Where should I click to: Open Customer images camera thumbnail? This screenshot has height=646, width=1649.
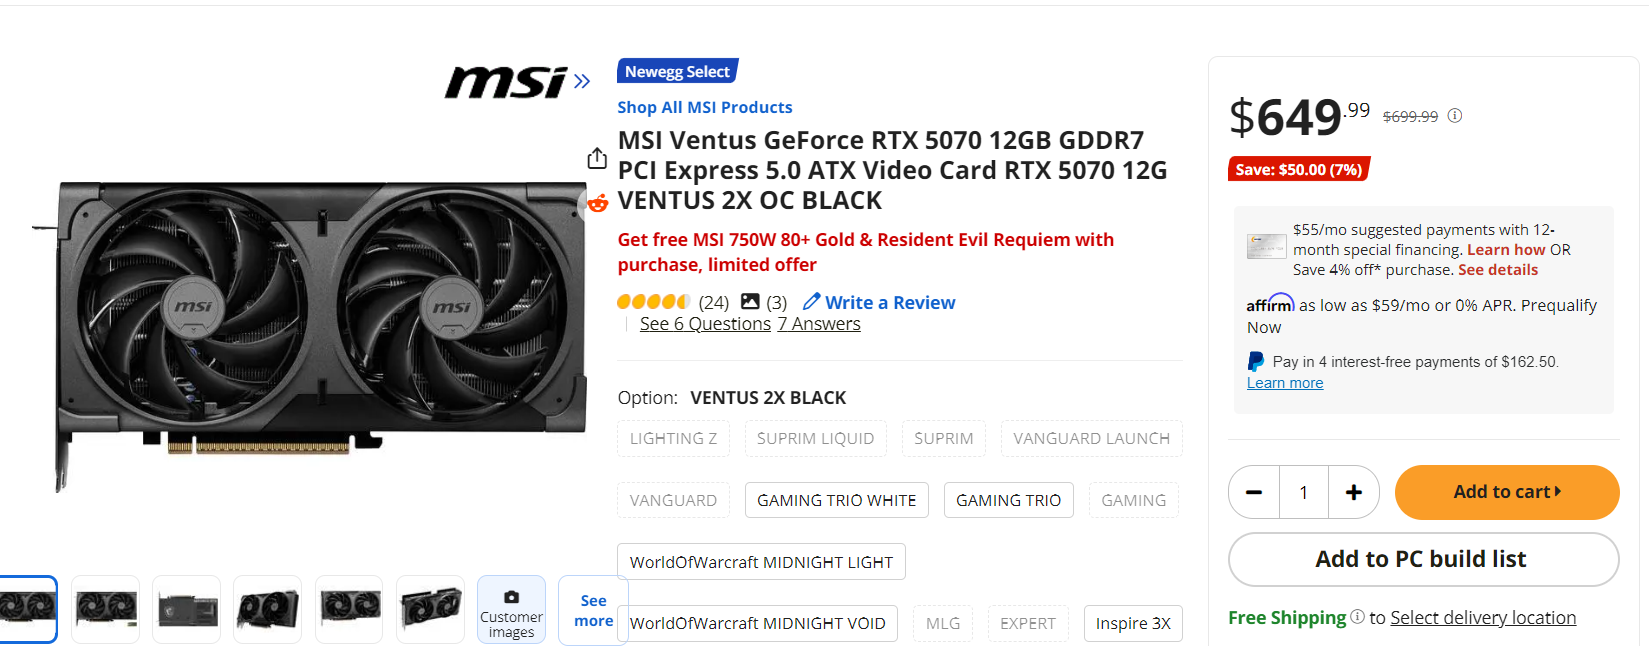point(511,610)
